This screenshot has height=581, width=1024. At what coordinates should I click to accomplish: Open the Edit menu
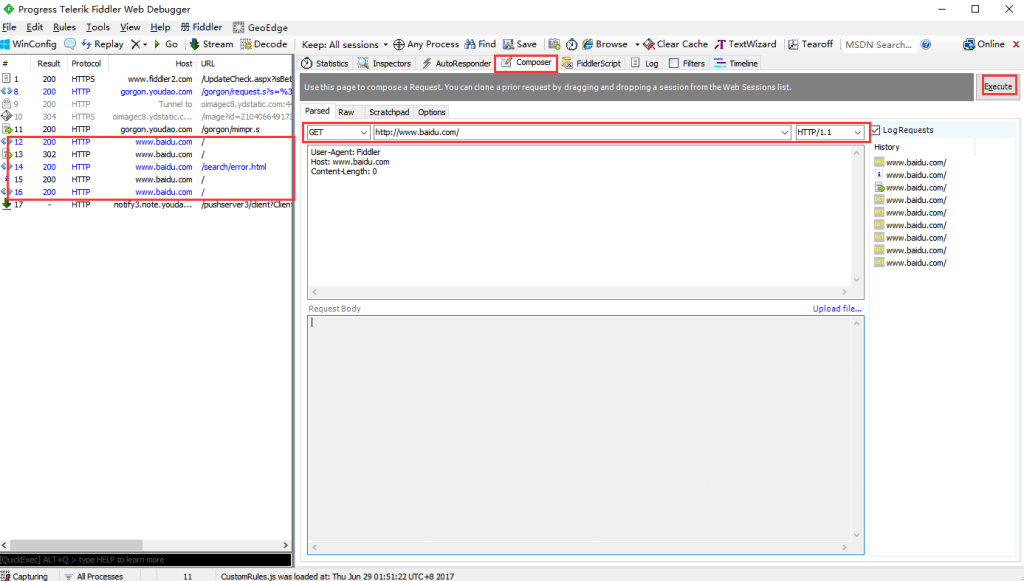[x=35, y=27]
